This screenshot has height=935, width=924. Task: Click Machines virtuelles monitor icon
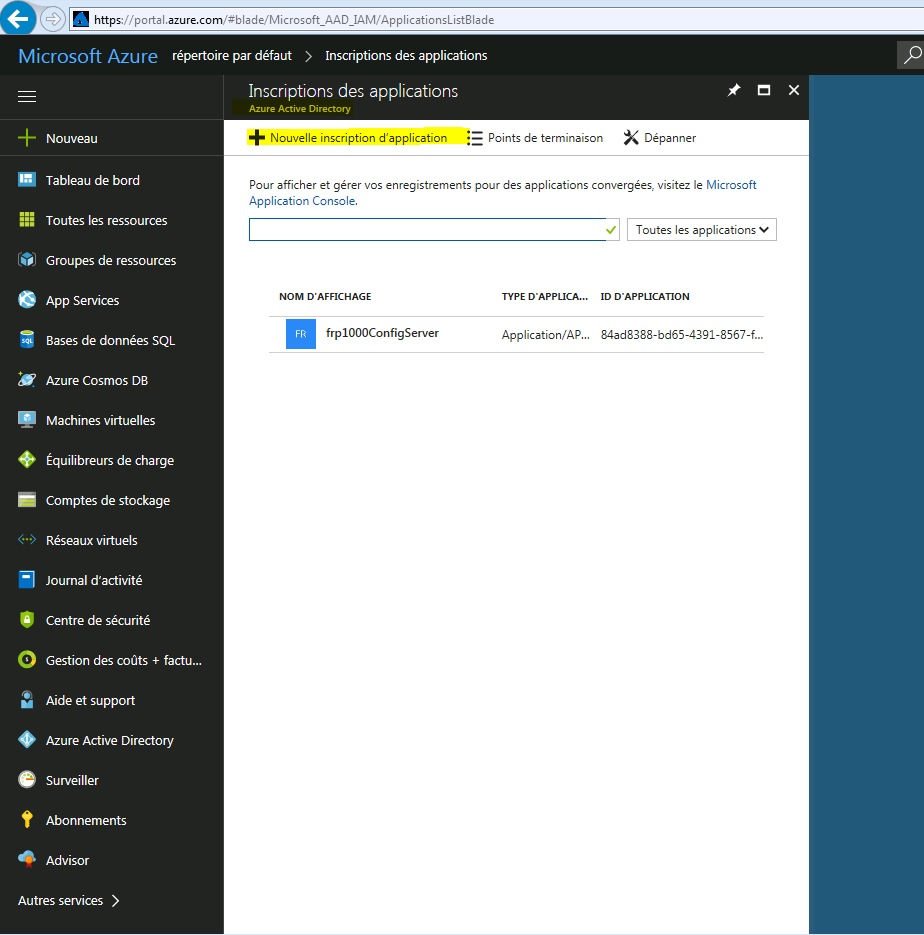27,419
